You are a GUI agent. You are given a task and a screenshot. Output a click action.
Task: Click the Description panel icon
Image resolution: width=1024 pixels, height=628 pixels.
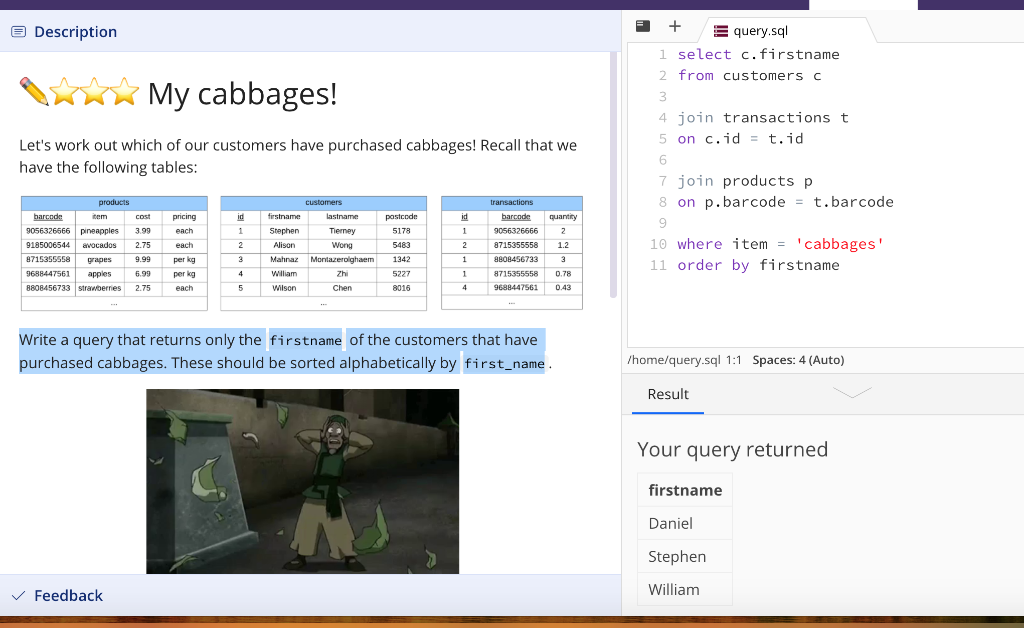[x=19, y=31]
